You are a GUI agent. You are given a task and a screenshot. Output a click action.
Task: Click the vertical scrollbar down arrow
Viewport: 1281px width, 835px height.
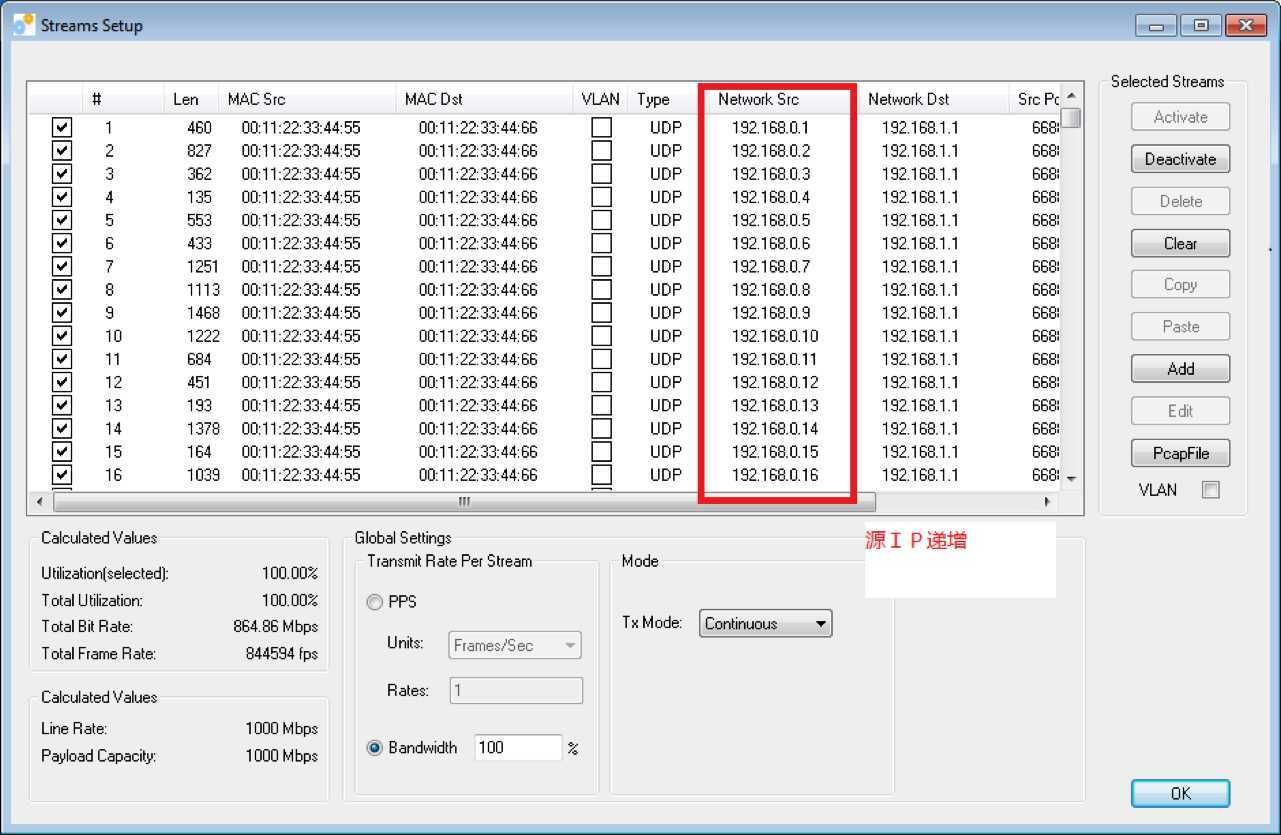pos(1071,479)
